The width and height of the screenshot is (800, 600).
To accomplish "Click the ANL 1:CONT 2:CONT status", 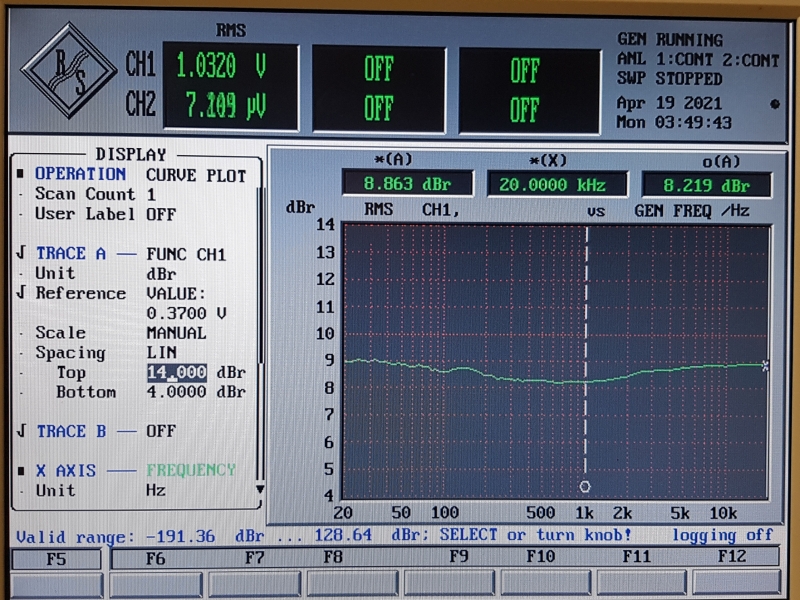I will (698, 60).
